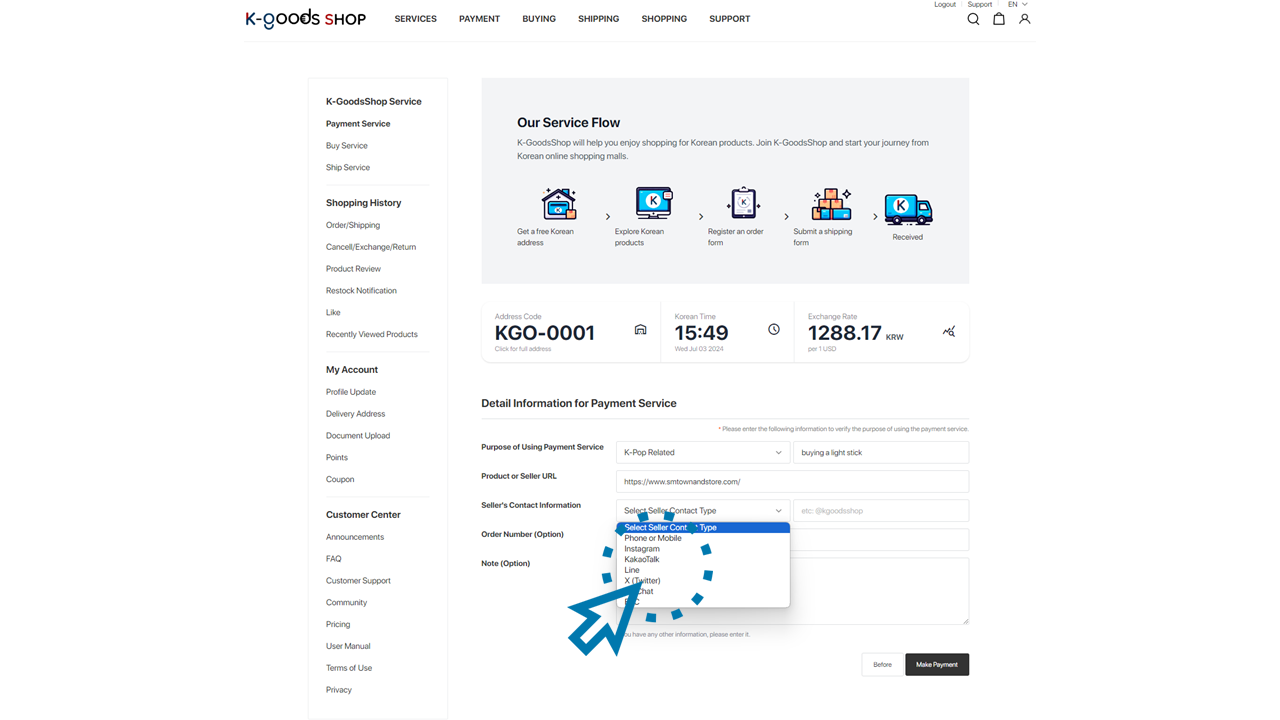Click the K-Goods Shop logo
The height and width of the screenshot is (720, 1280).
click(306, 19)
